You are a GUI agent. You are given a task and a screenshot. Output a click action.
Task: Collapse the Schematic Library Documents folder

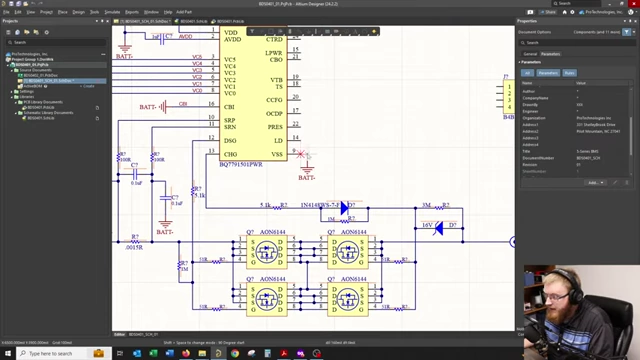click(16, 113)
